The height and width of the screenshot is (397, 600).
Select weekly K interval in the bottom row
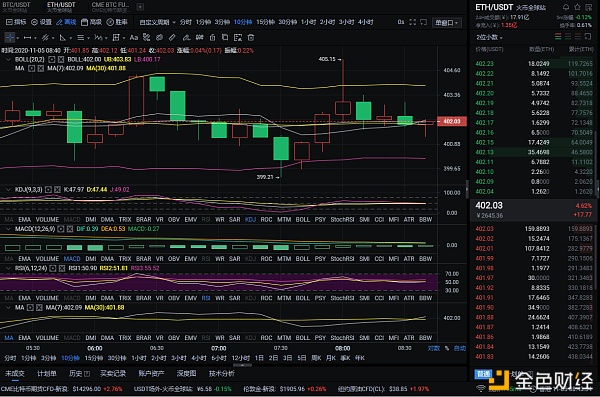[316, 358]
